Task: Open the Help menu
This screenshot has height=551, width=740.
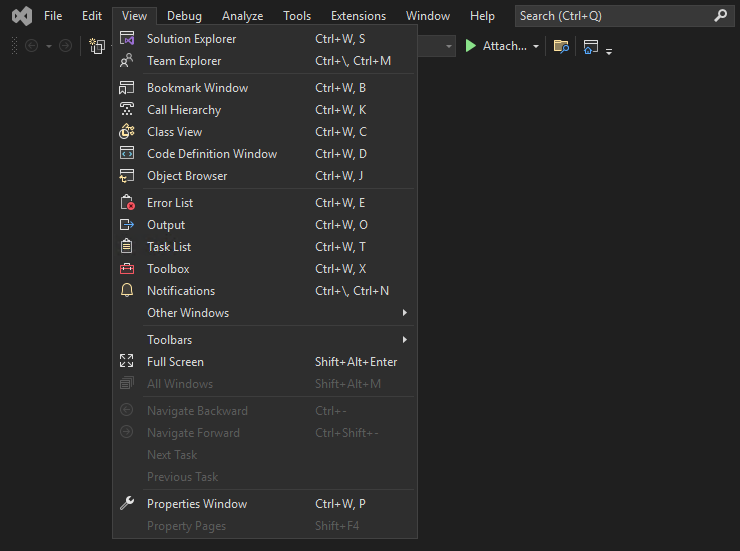Action: tap(482, 16)
